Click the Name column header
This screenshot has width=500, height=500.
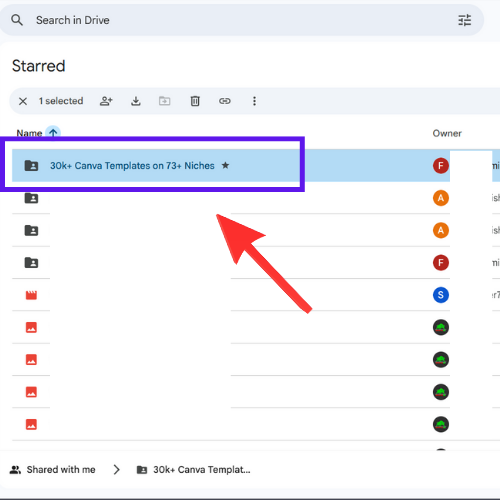point(29,133)
